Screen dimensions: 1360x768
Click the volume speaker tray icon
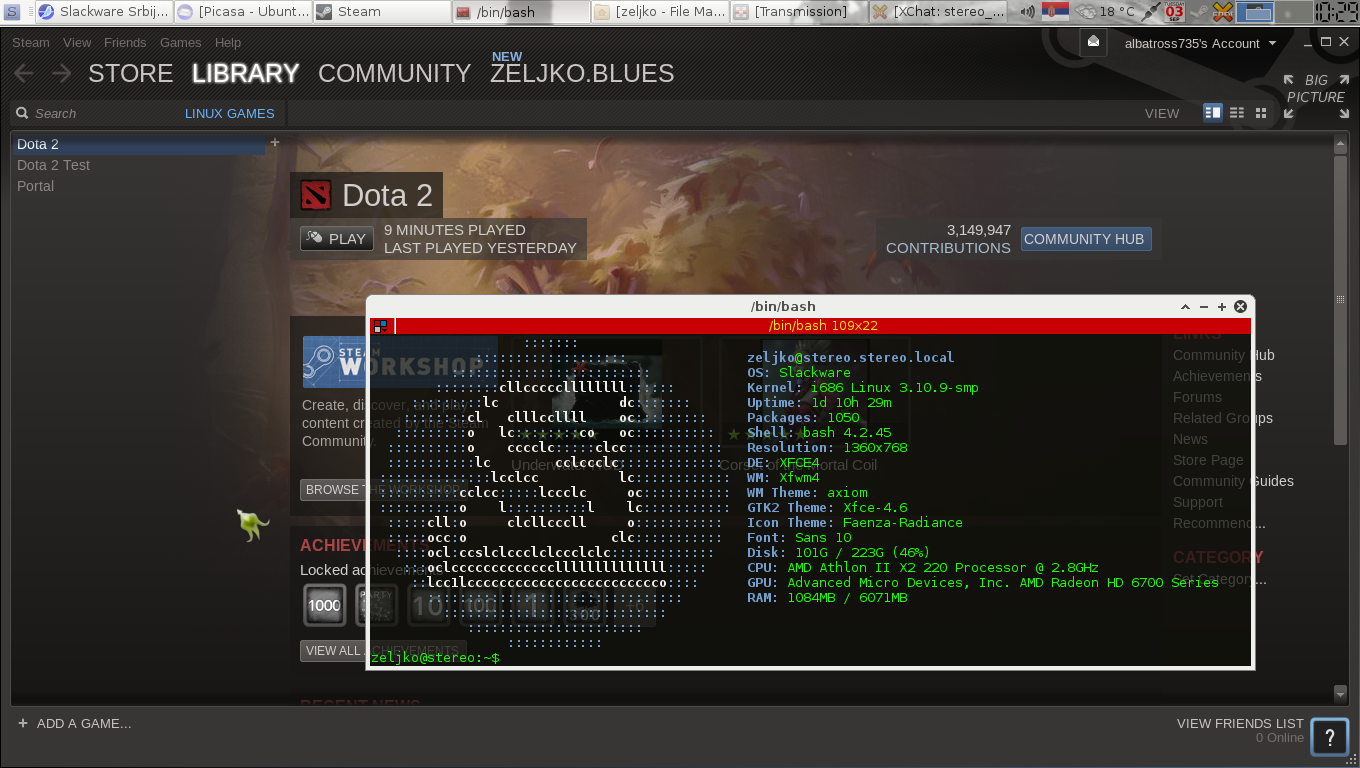1026,12
